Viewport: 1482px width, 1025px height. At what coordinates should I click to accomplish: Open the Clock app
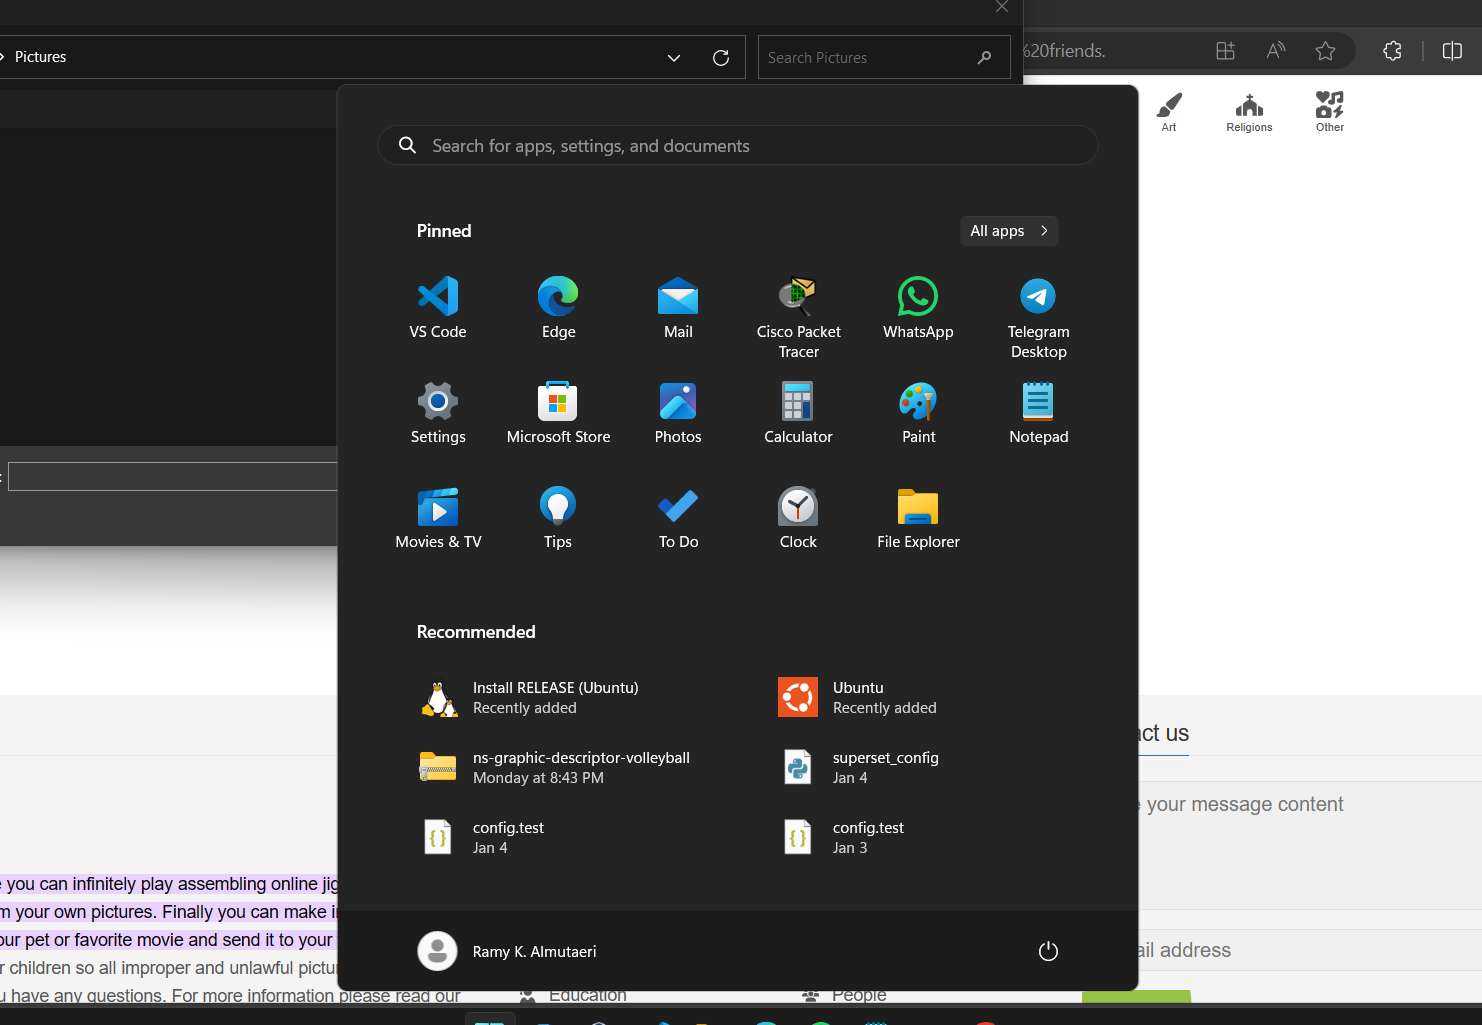[x=798, y=518]
